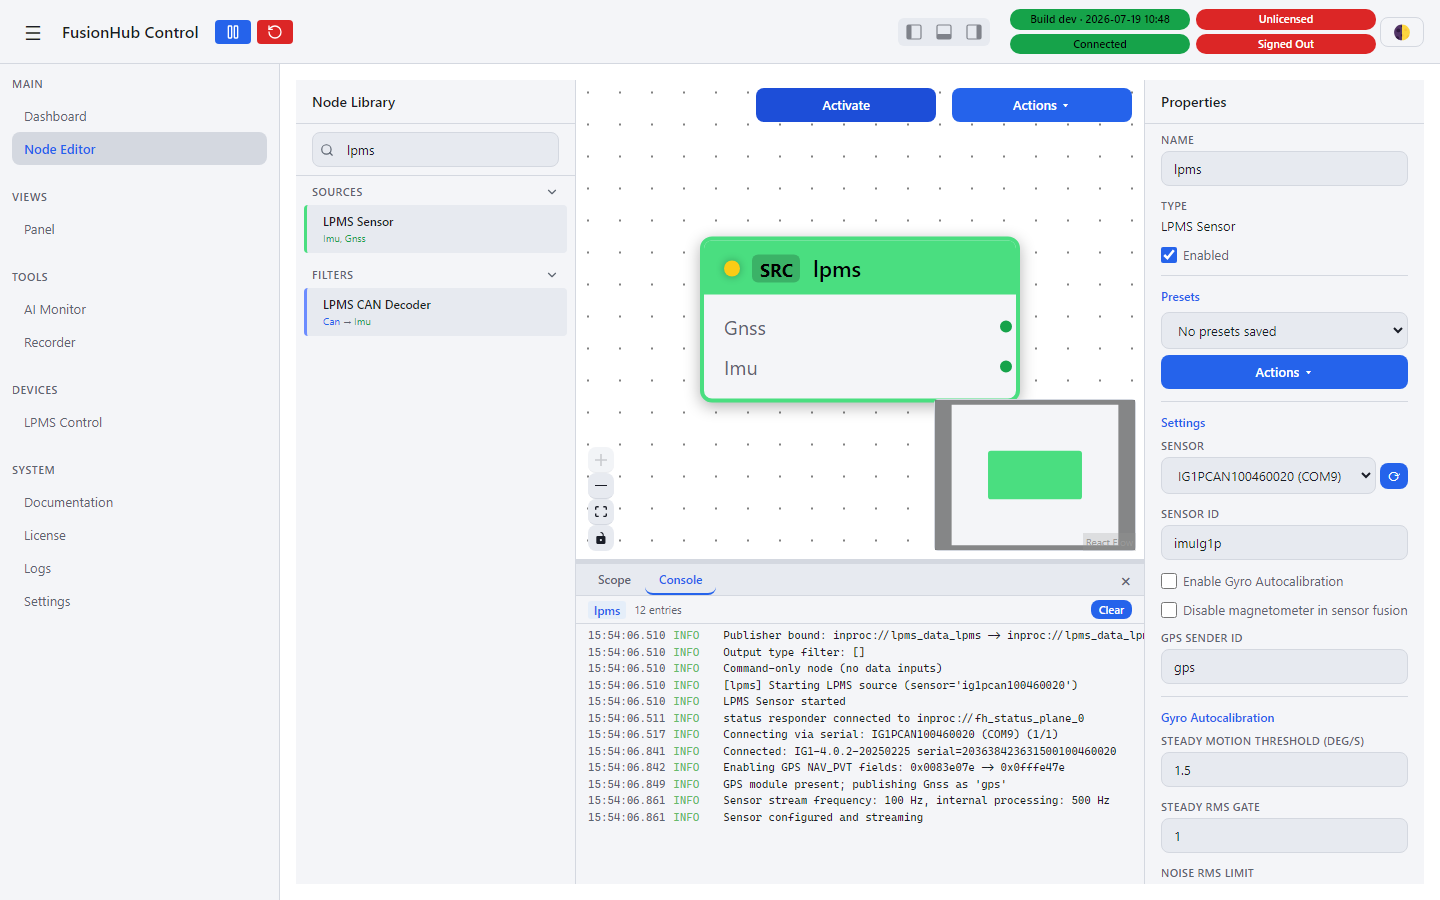Image resolution: width=1440 pixels, height=900 pixels.
Task: Open the presets dropdown
Action: tap(1284, 331)
